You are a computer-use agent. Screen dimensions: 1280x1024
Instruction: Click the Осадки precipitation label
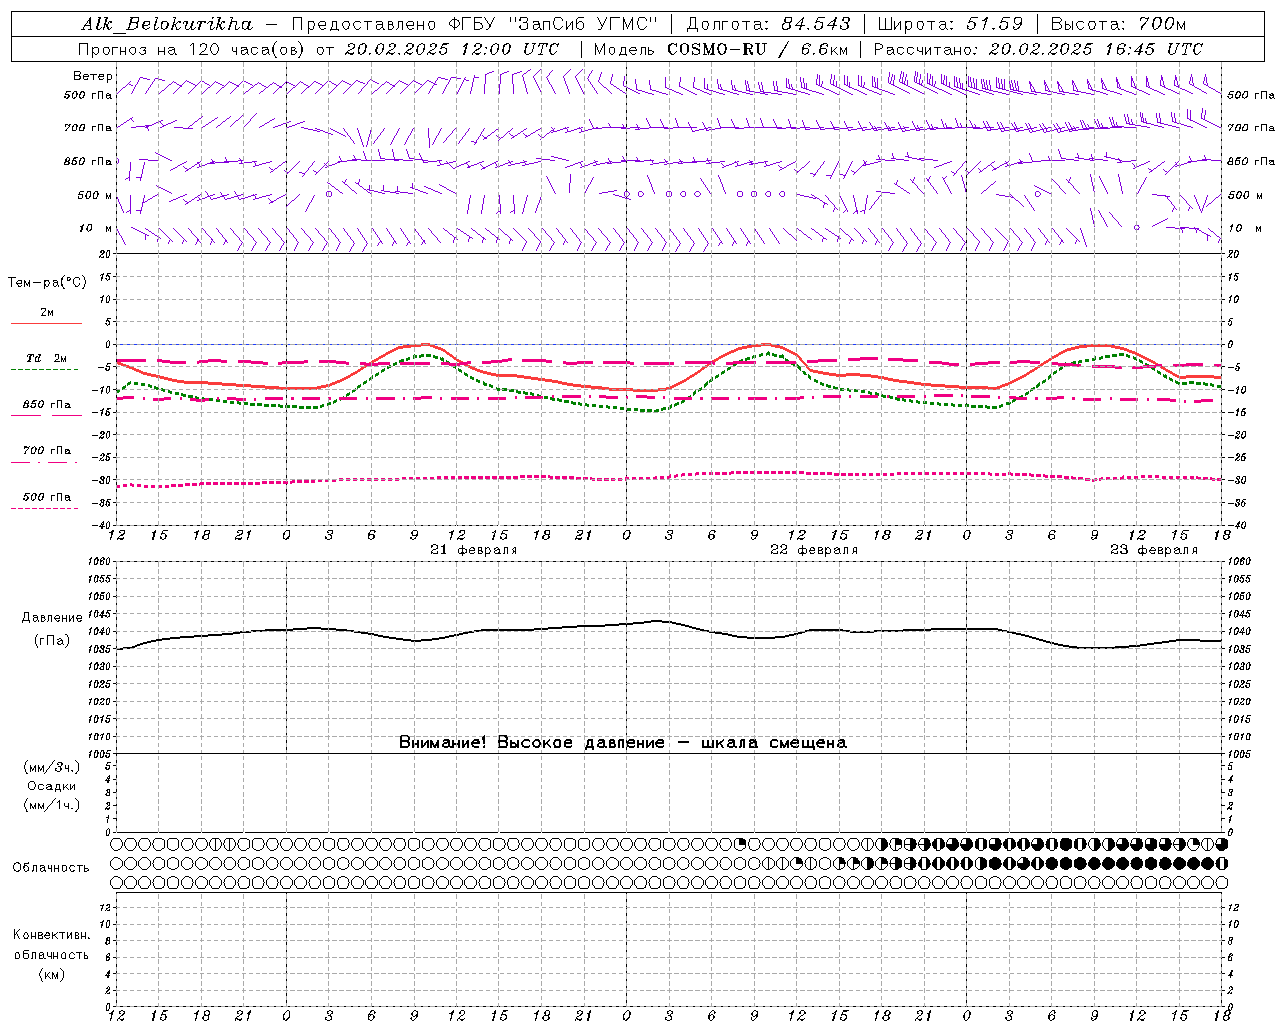(x=52, y=786)
